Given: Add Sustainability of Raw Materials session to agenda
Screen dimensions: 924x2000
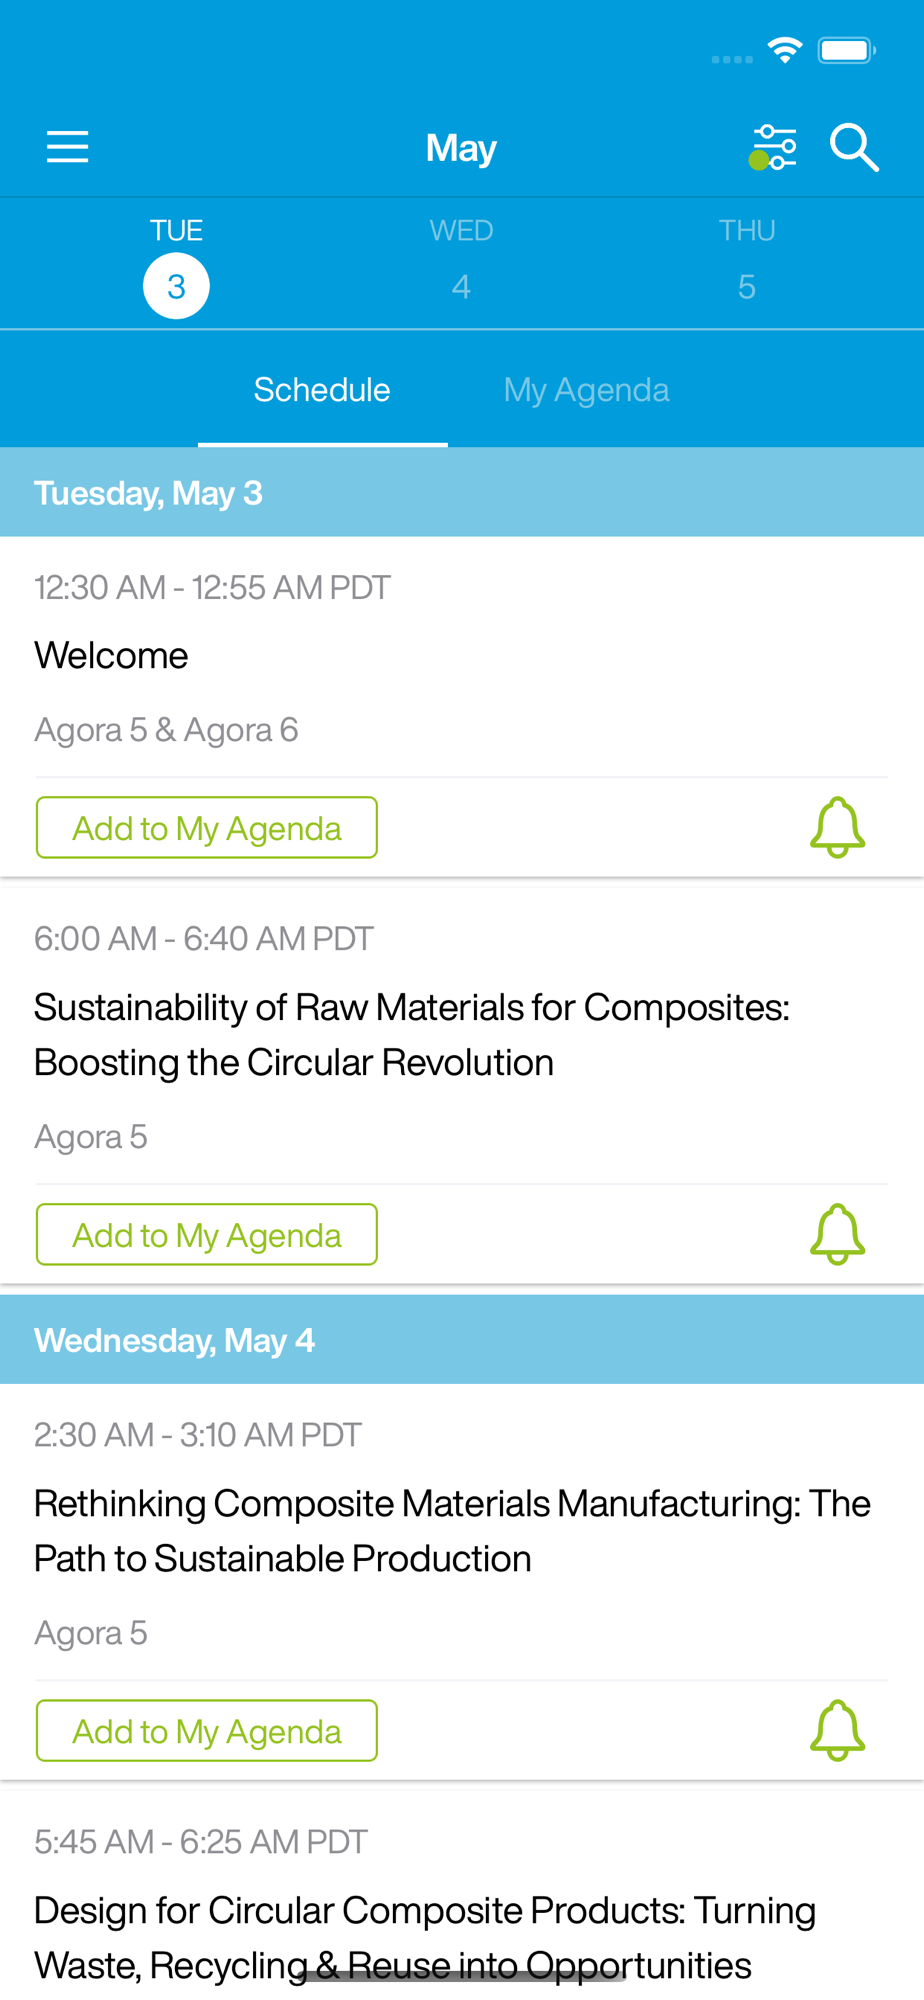Looking at the screenshot, I should click(207, 1235).
